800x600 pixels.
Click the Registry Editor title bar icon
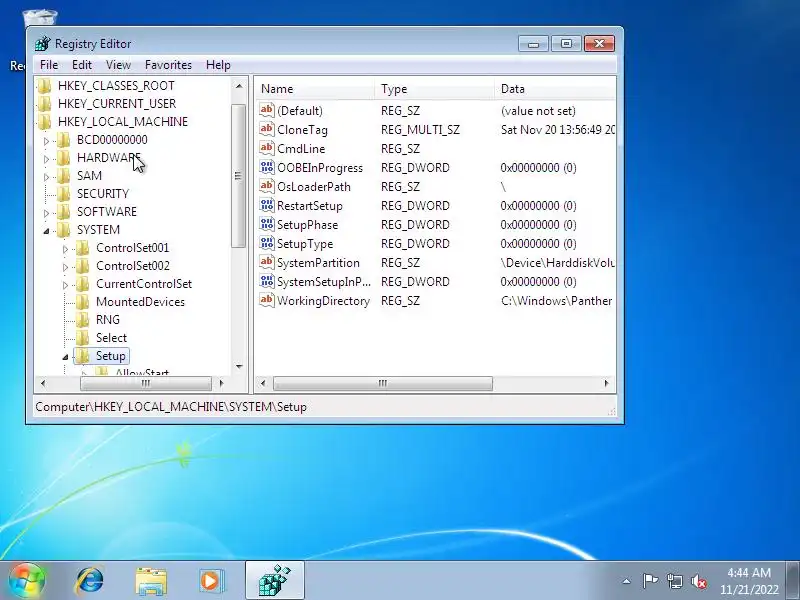pyautogui.click(x=43, y=43)
